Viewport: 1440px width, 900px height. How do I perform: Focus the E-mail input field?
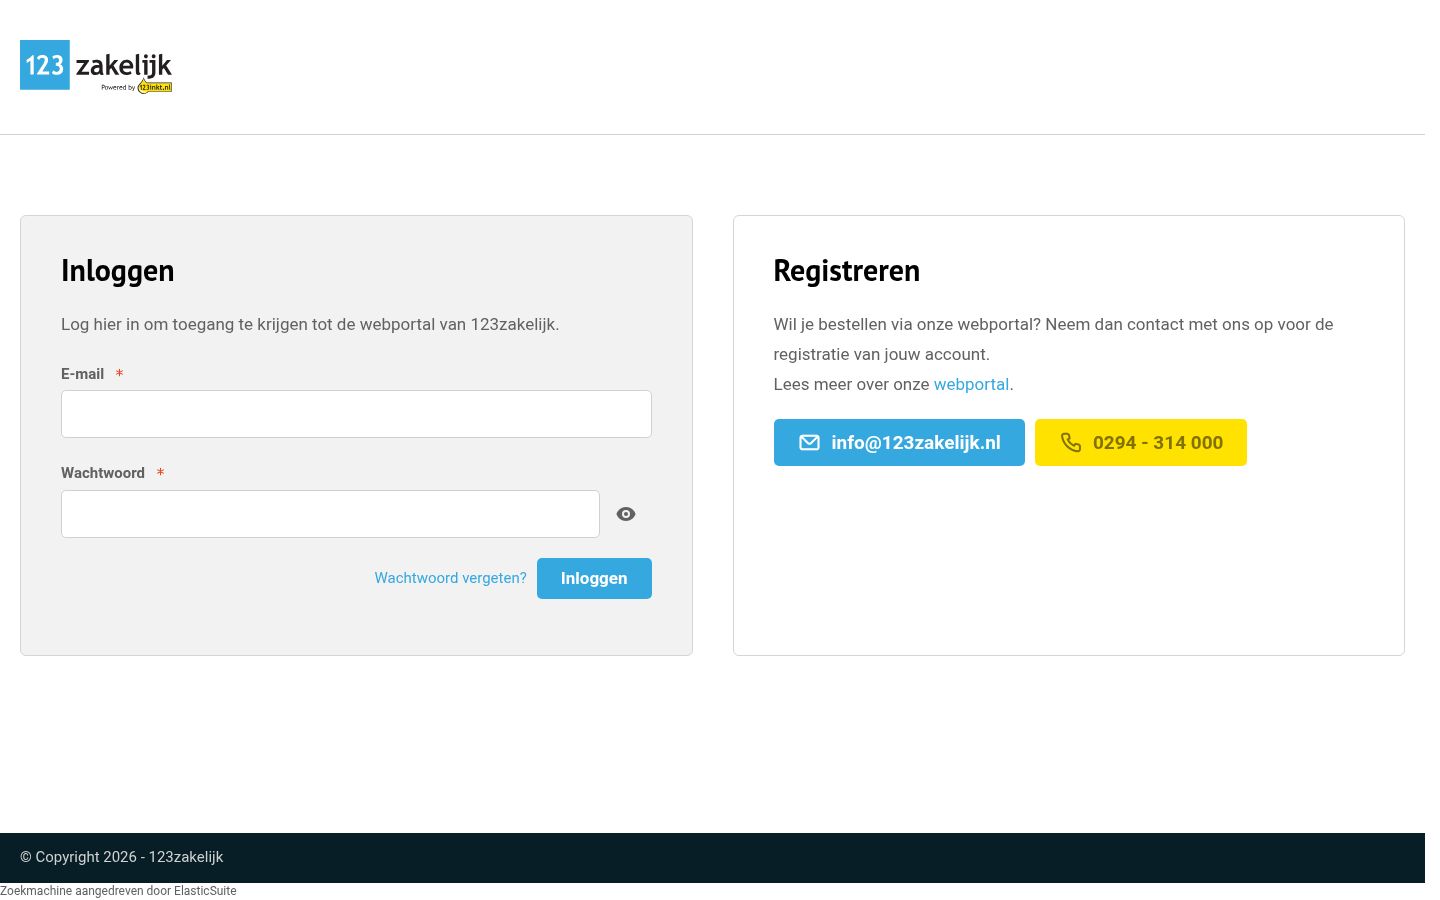point(356,414)
